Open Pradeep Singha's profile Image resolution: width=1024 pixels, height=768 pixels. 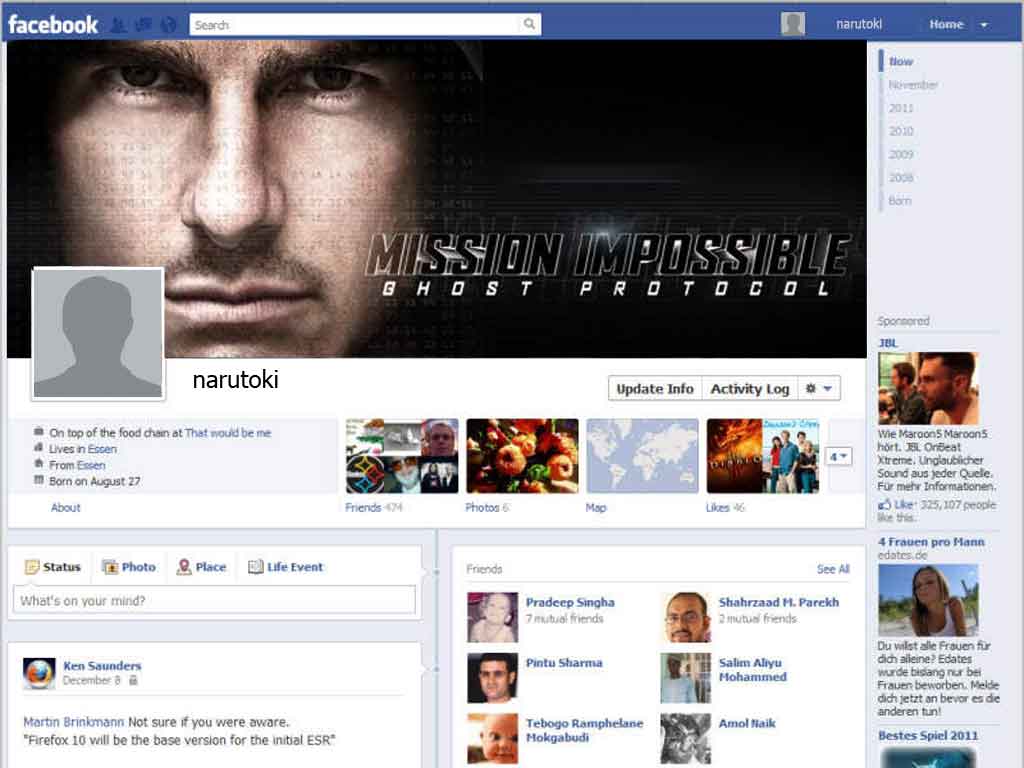point(570,602)
